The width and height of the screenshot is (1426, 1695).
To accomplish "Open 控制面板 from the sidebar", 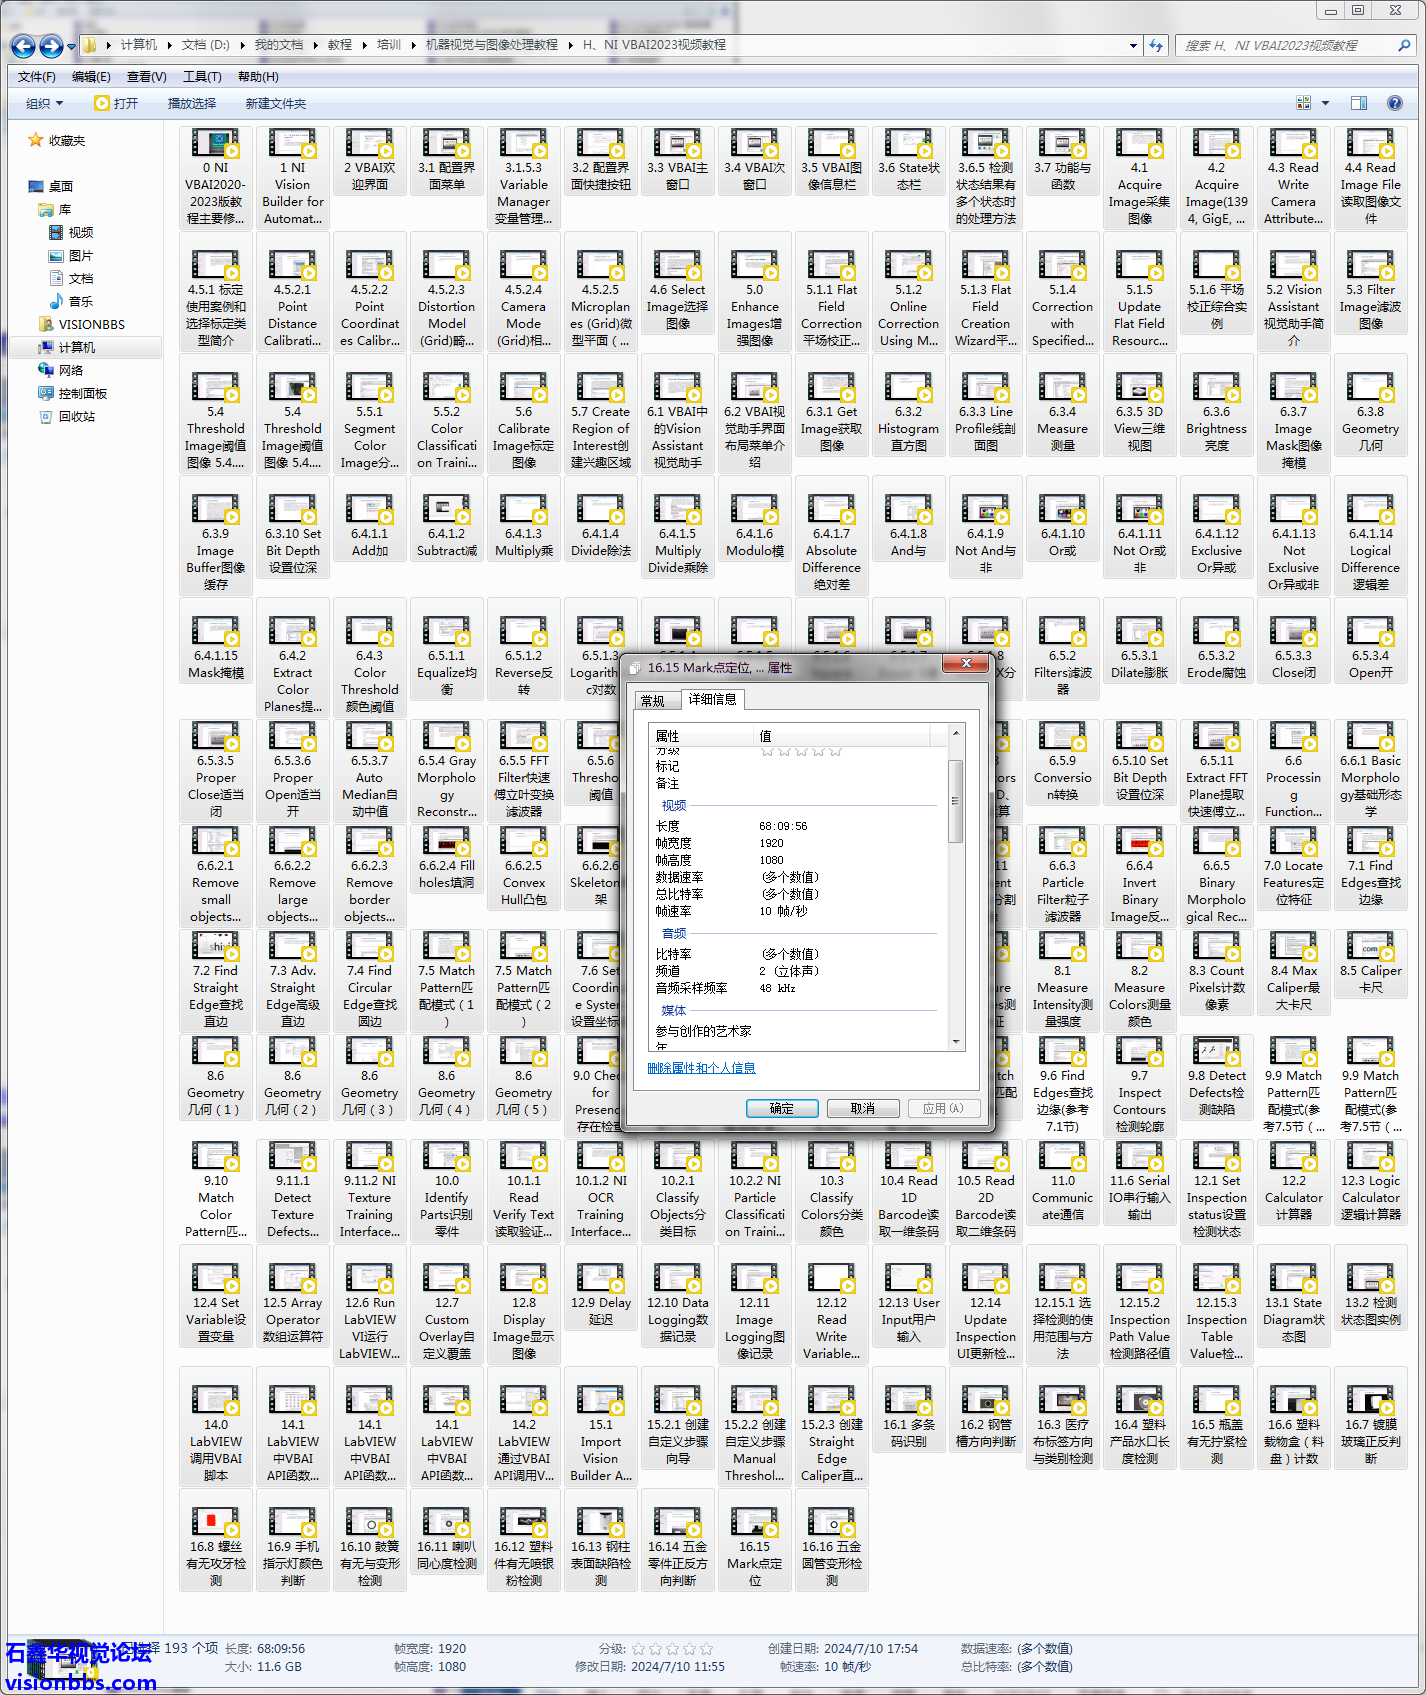I will [82, 394].
